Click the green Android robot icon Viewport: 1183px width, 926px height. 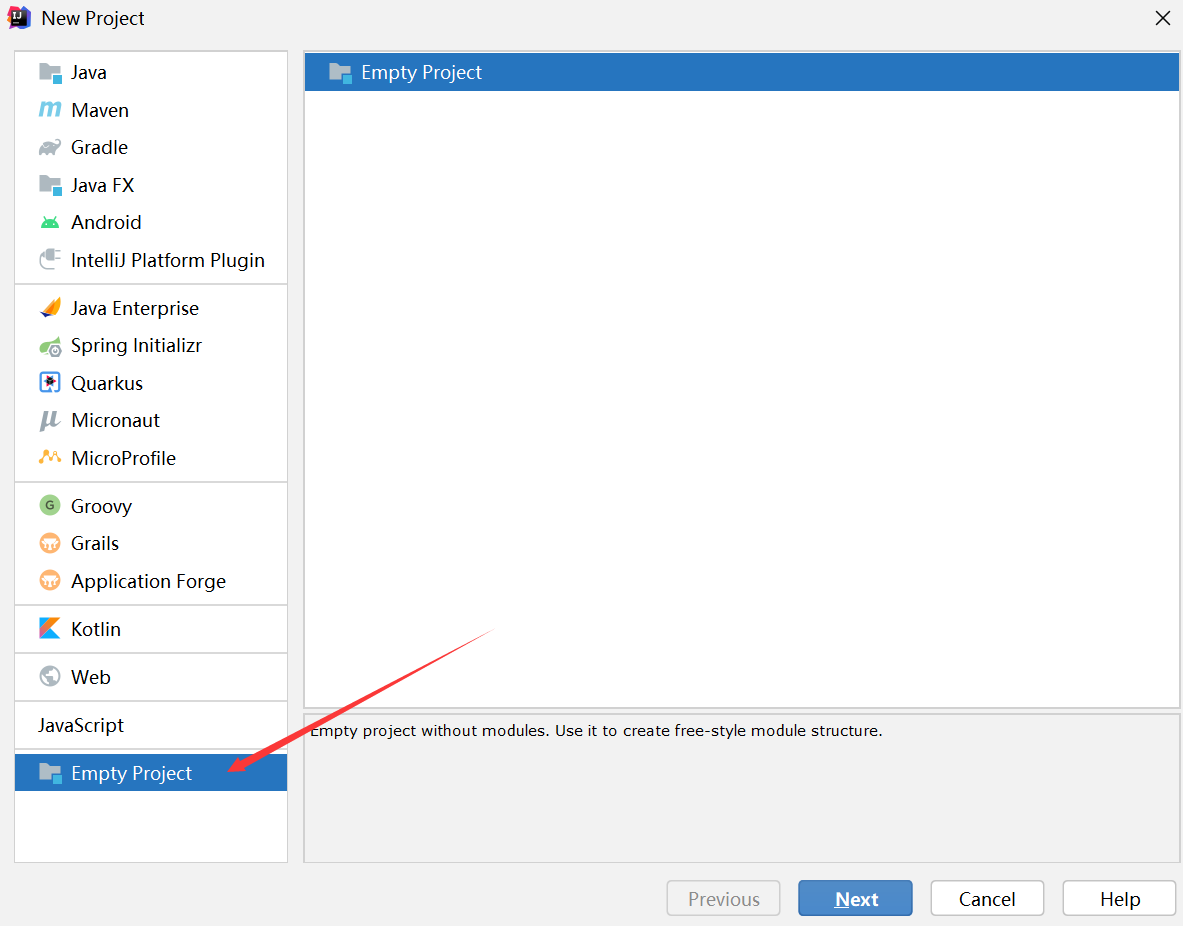tap(50, 223)
